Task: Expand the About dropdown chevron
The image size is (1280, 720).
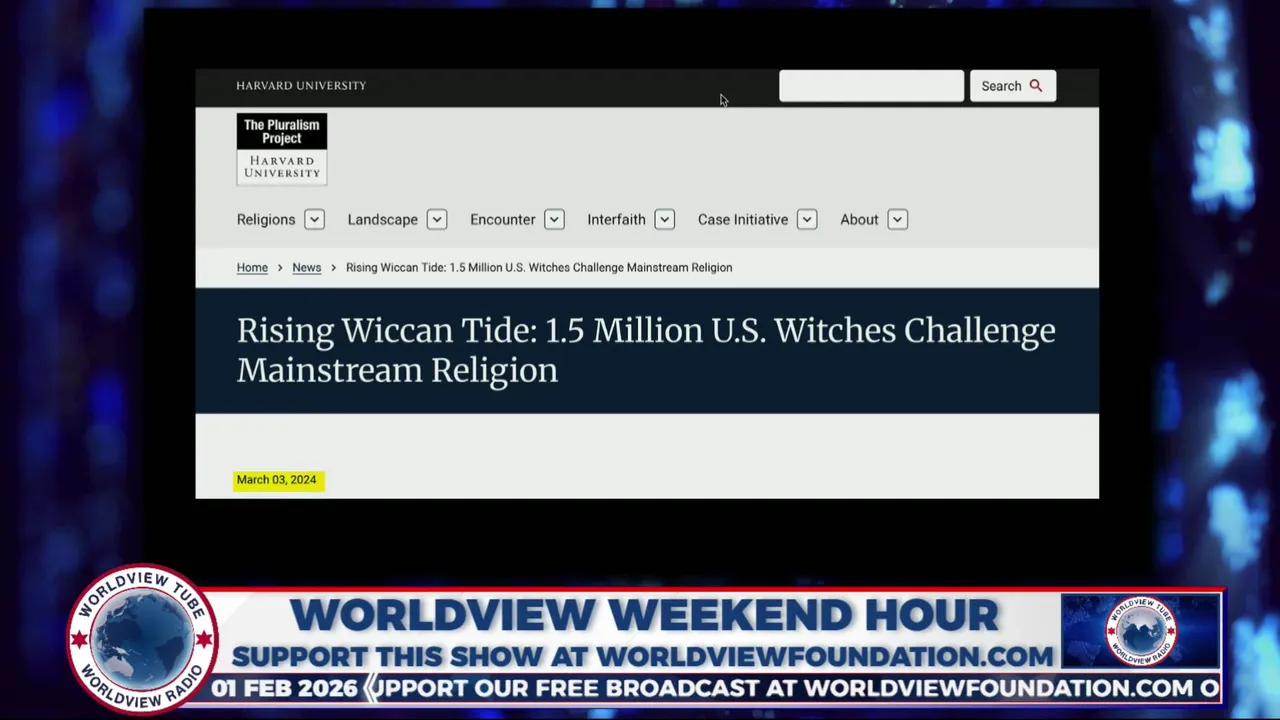Action: tap(897, 219)
